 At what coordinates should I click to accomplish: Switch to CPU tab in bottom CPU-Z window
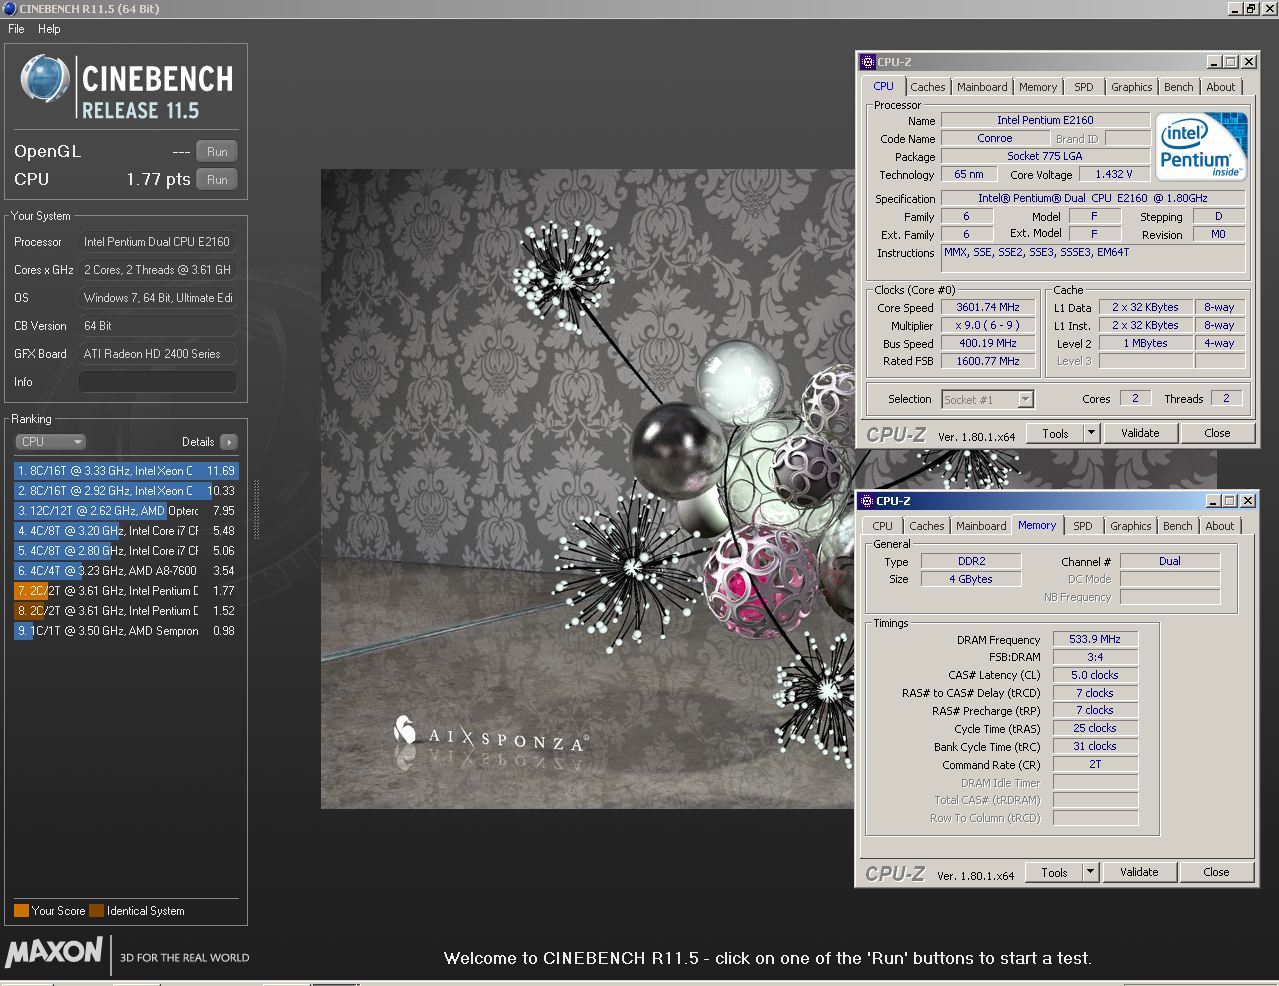(x=882, y=526)
